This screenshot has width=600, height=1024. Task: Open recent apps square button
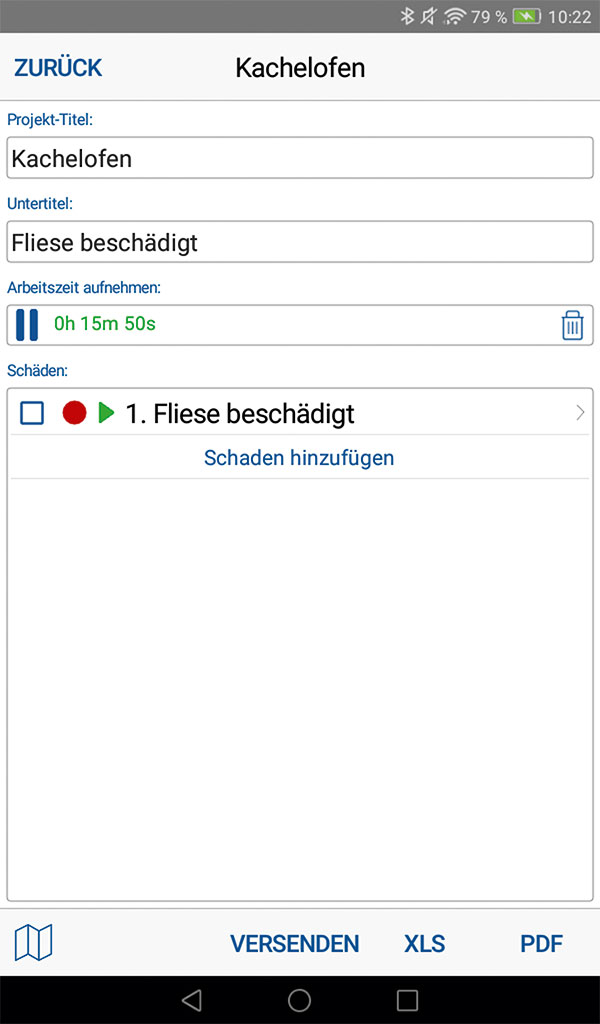(x=407, y=1000)
